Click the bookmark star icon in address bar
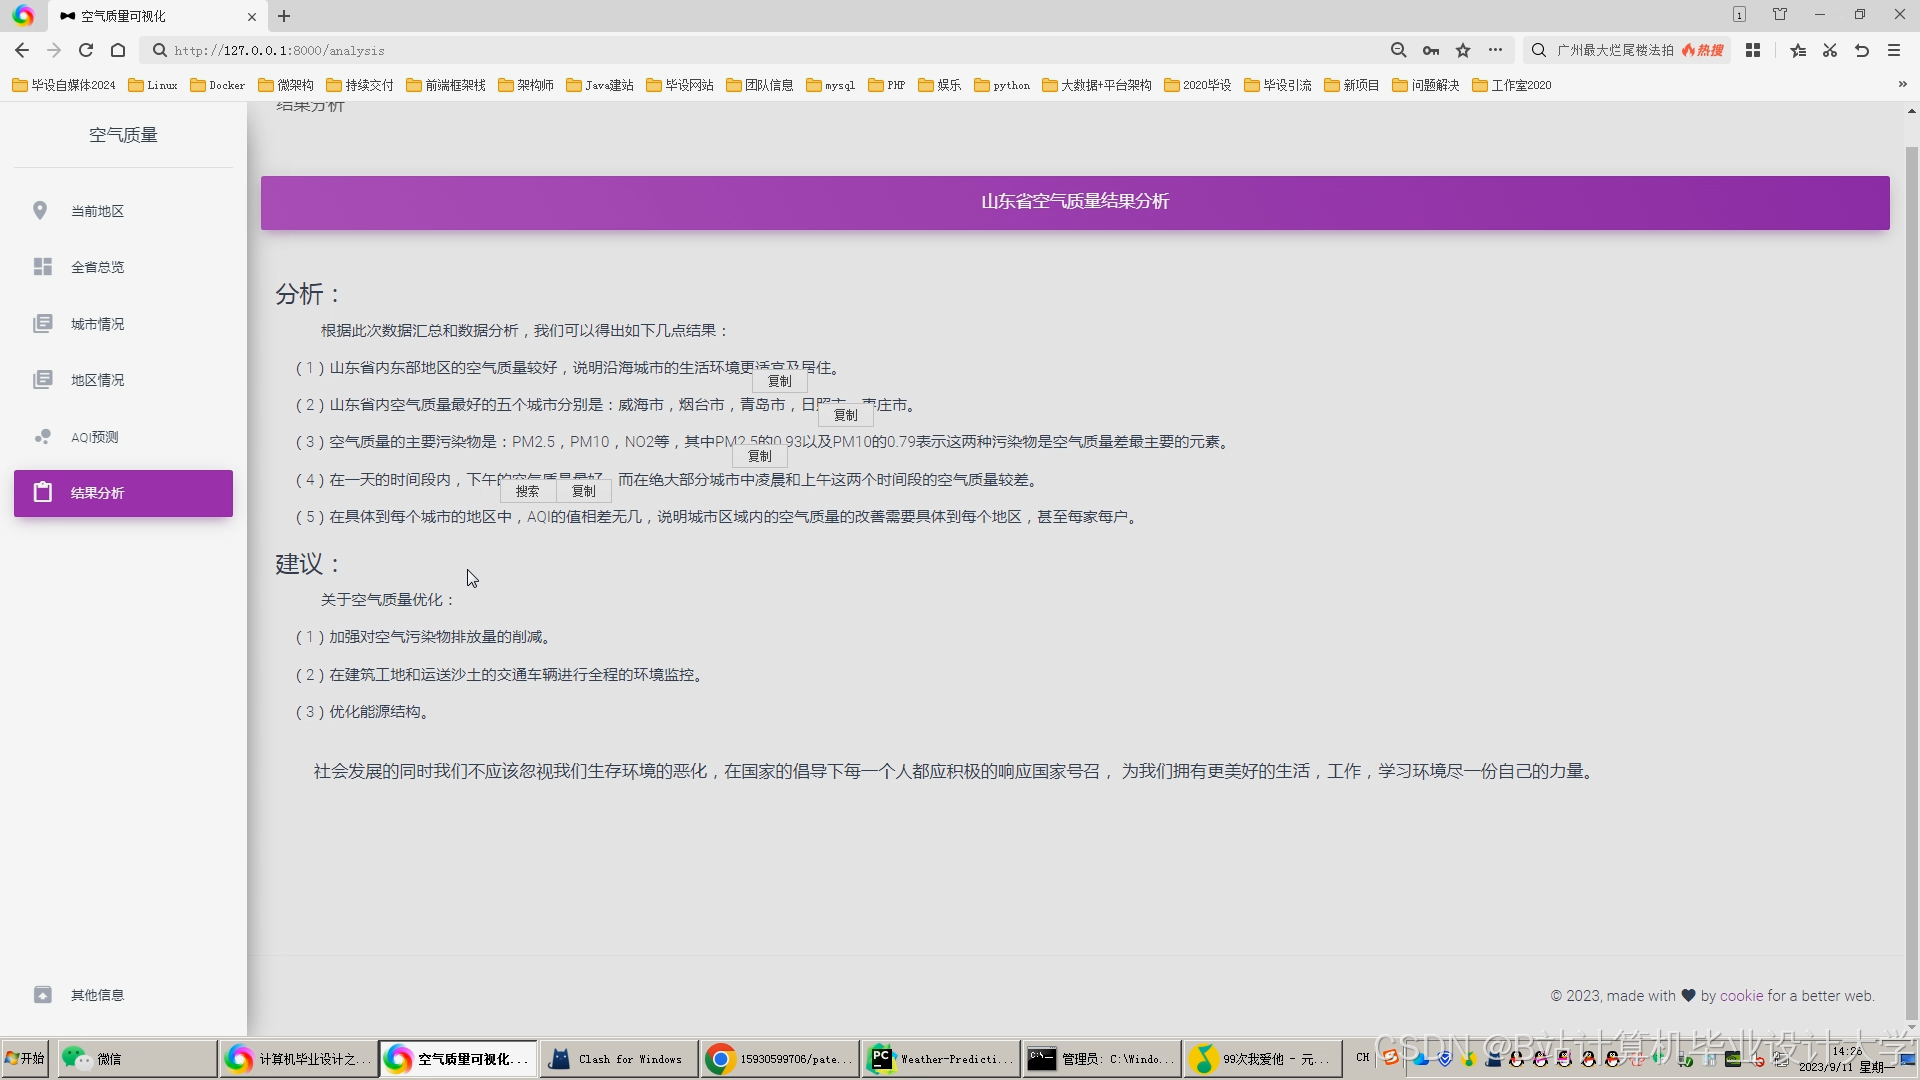Screen dimensions: 1920x1080 tap(1463, 50)
